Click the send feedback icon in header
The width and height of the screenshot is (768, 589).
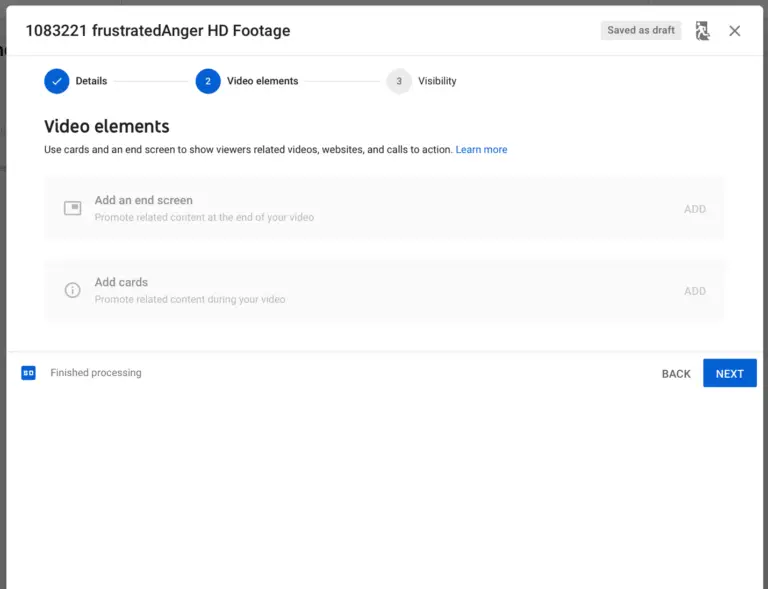[703, 31]
